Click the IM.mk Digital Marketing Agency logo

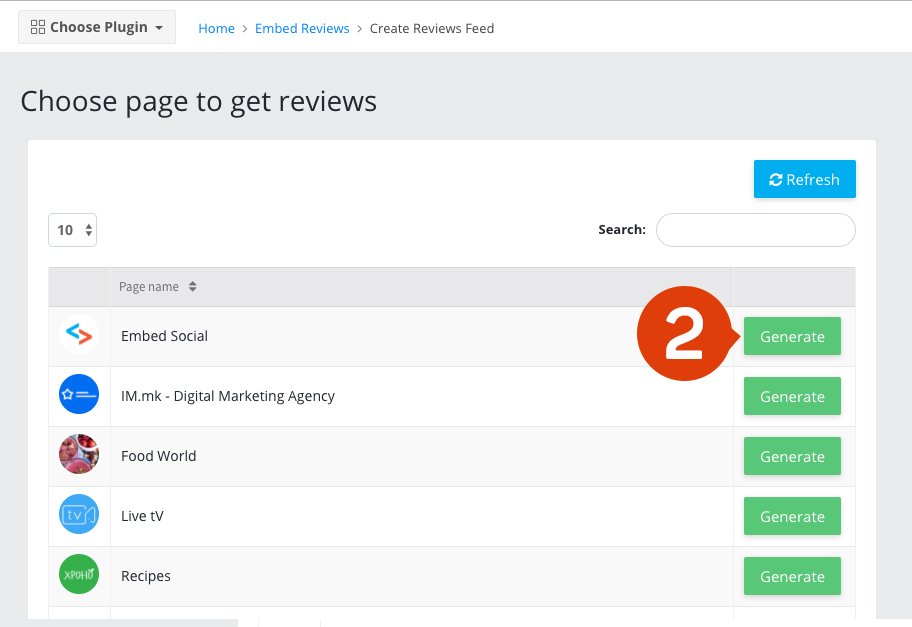[x=79, y=394]
